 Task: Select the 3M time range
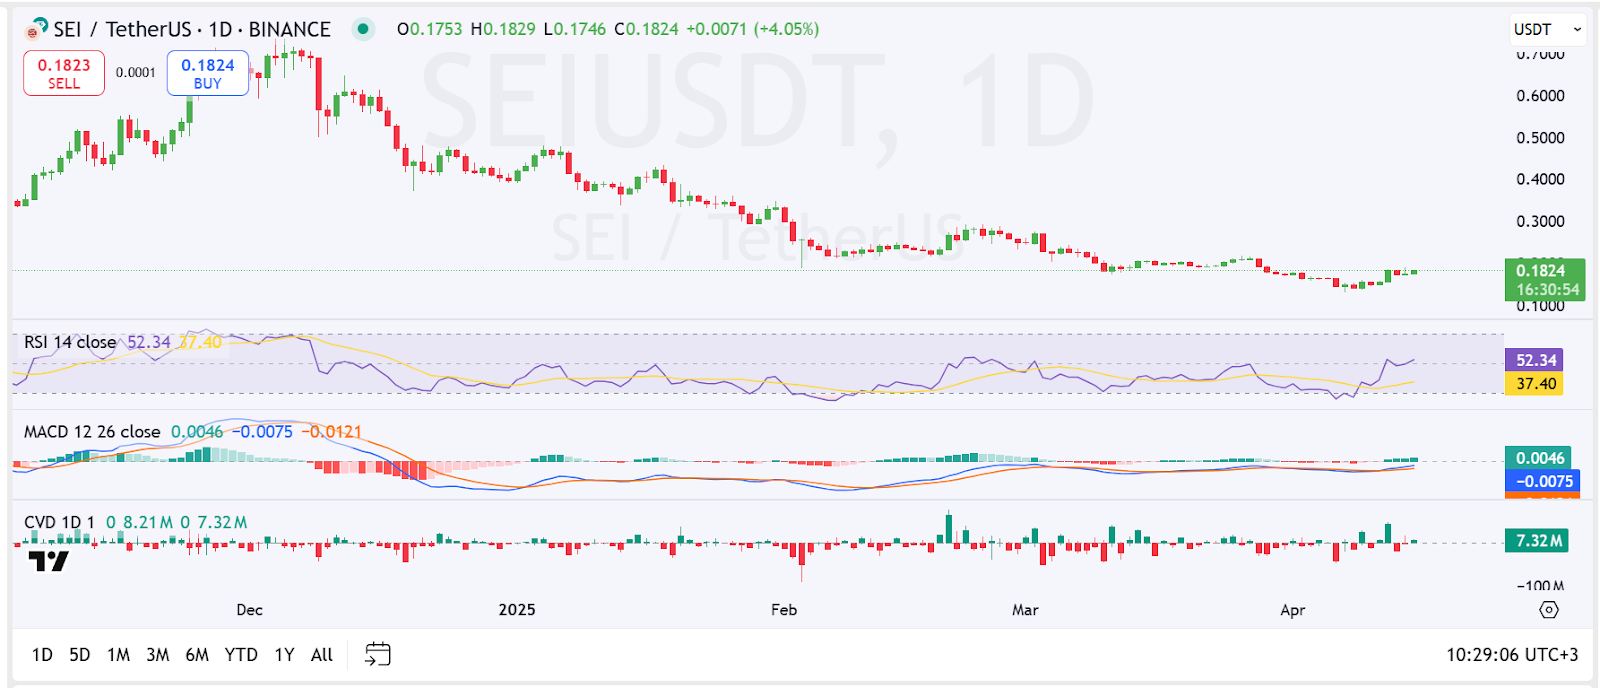click(x=157, y=654)
